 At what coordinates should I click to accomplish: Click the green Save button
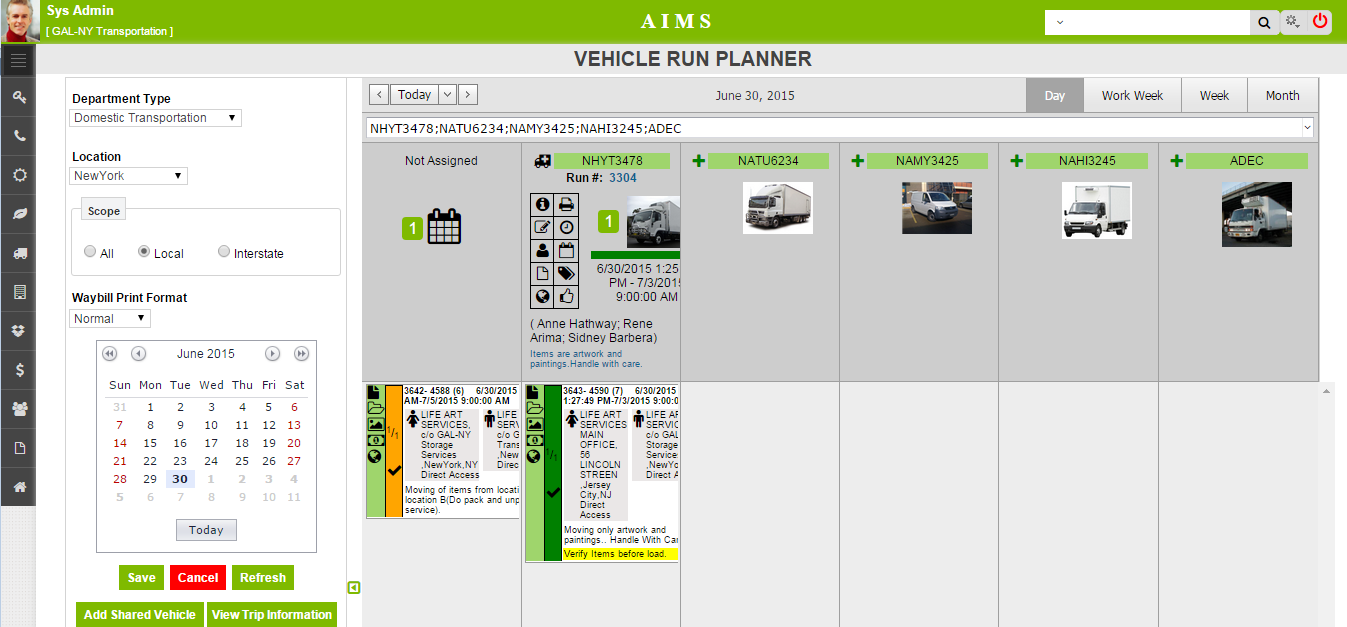pyautogui.click(x=141, y=577)
